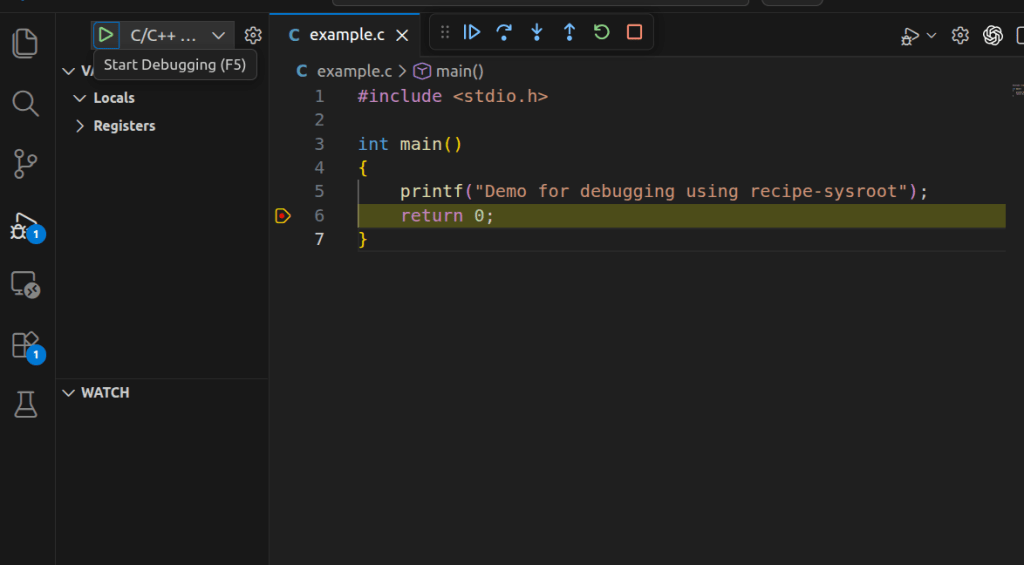Open launch.json with the gear icon
Screen dimensions: 1024x565
point(253,35)
